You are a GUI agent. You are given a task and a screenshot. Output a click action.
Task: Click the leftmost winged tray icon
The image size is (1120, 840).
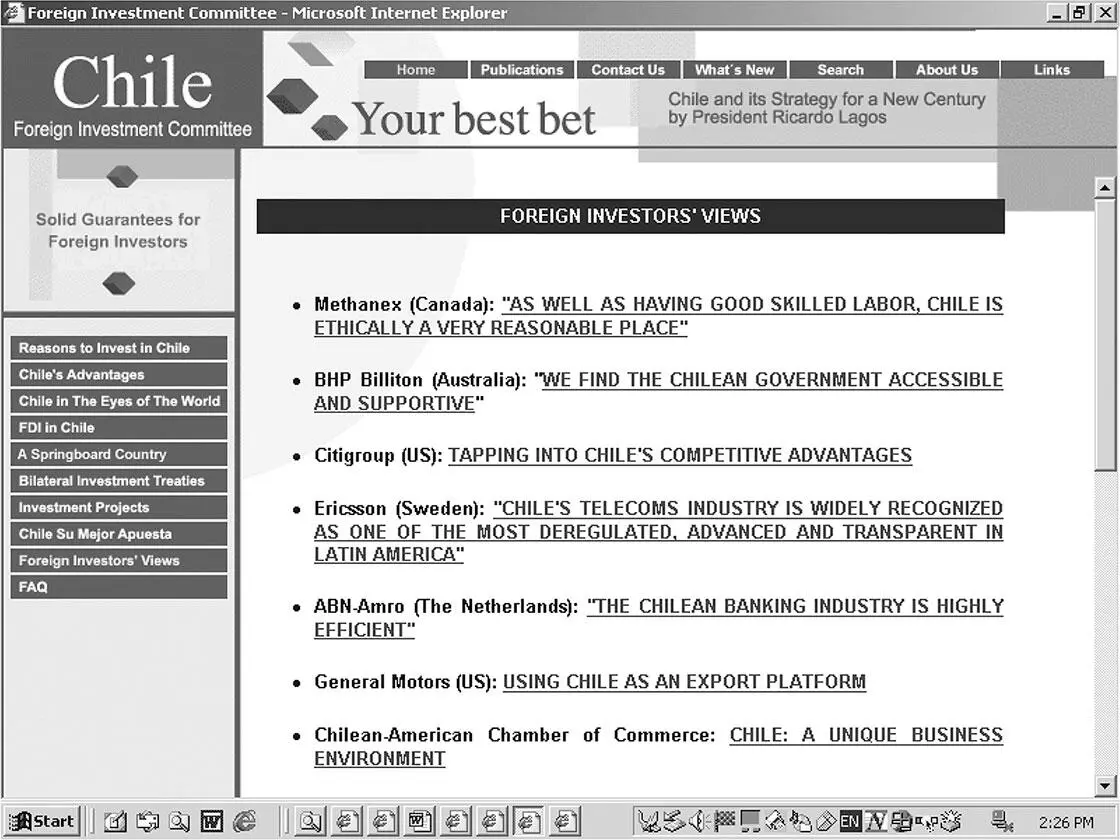[x=649, y=822]
